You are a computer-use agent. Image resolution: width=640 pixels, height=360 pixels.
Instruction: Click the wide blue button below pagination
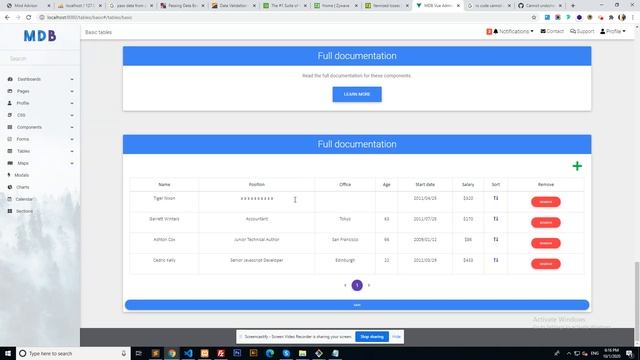coord(357,305)
